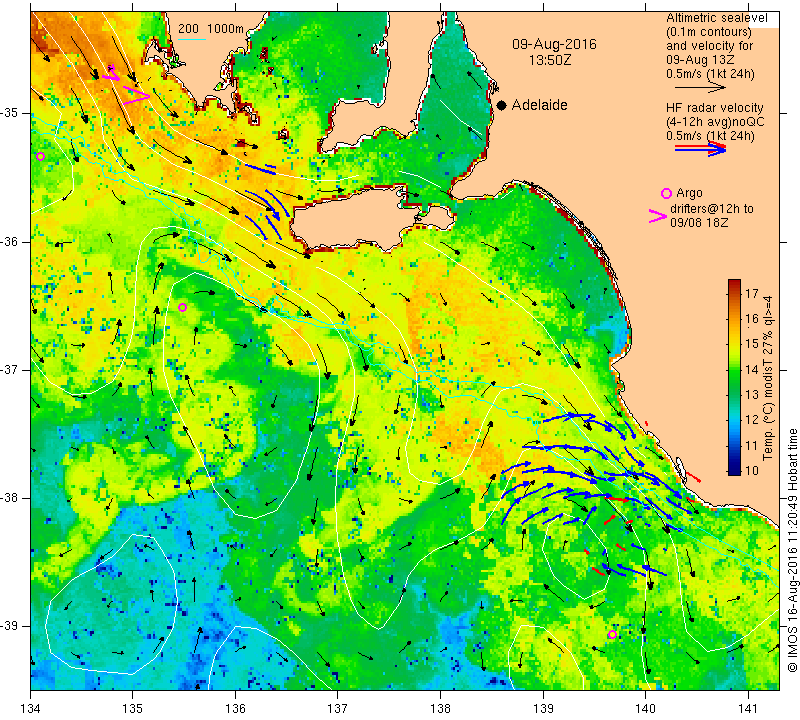
Task: Click '0.5m/s (1kt 24h)' under the HF radar legend
Action: tap(710, 136)
